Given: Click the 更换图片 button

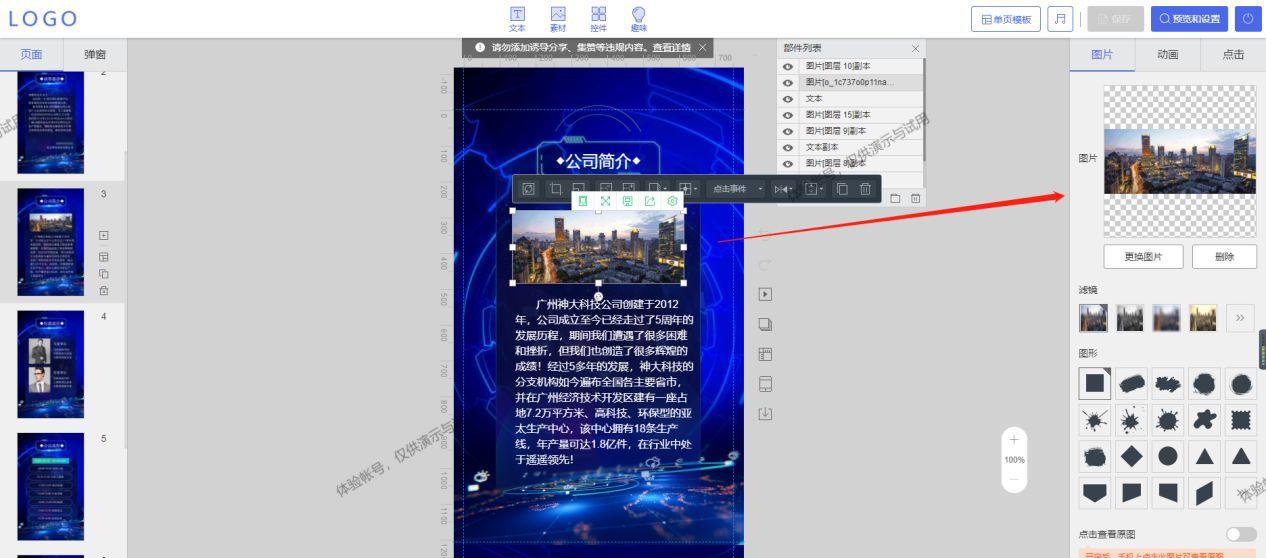Looking at the screenshot, I should pyautogui.click(x=1143, y=257).
